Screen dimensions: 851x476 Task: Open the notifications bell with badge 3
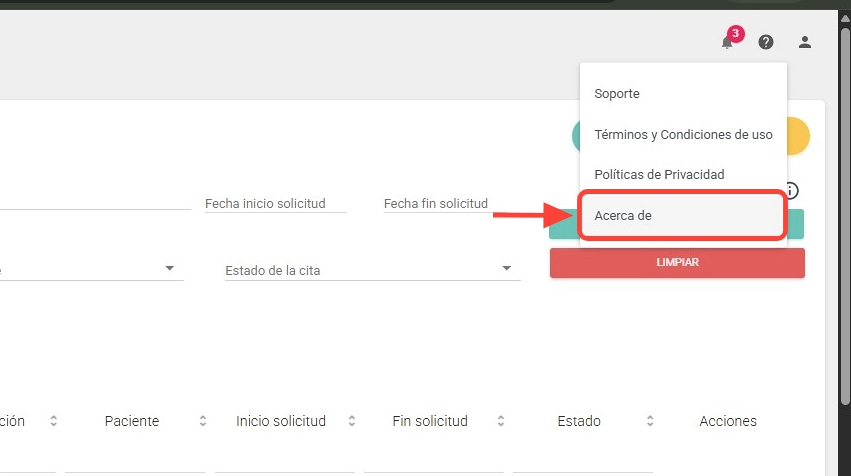coord(728,42)
